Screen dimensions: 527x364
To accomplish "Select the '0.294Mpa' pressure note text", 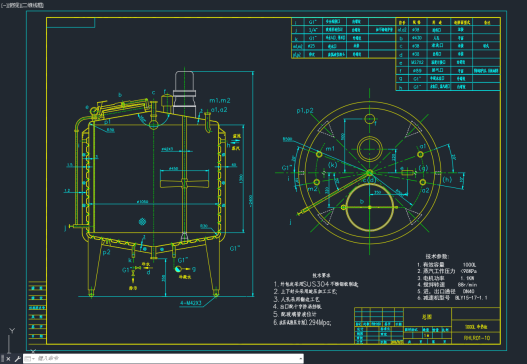I will tap(316, 322).
